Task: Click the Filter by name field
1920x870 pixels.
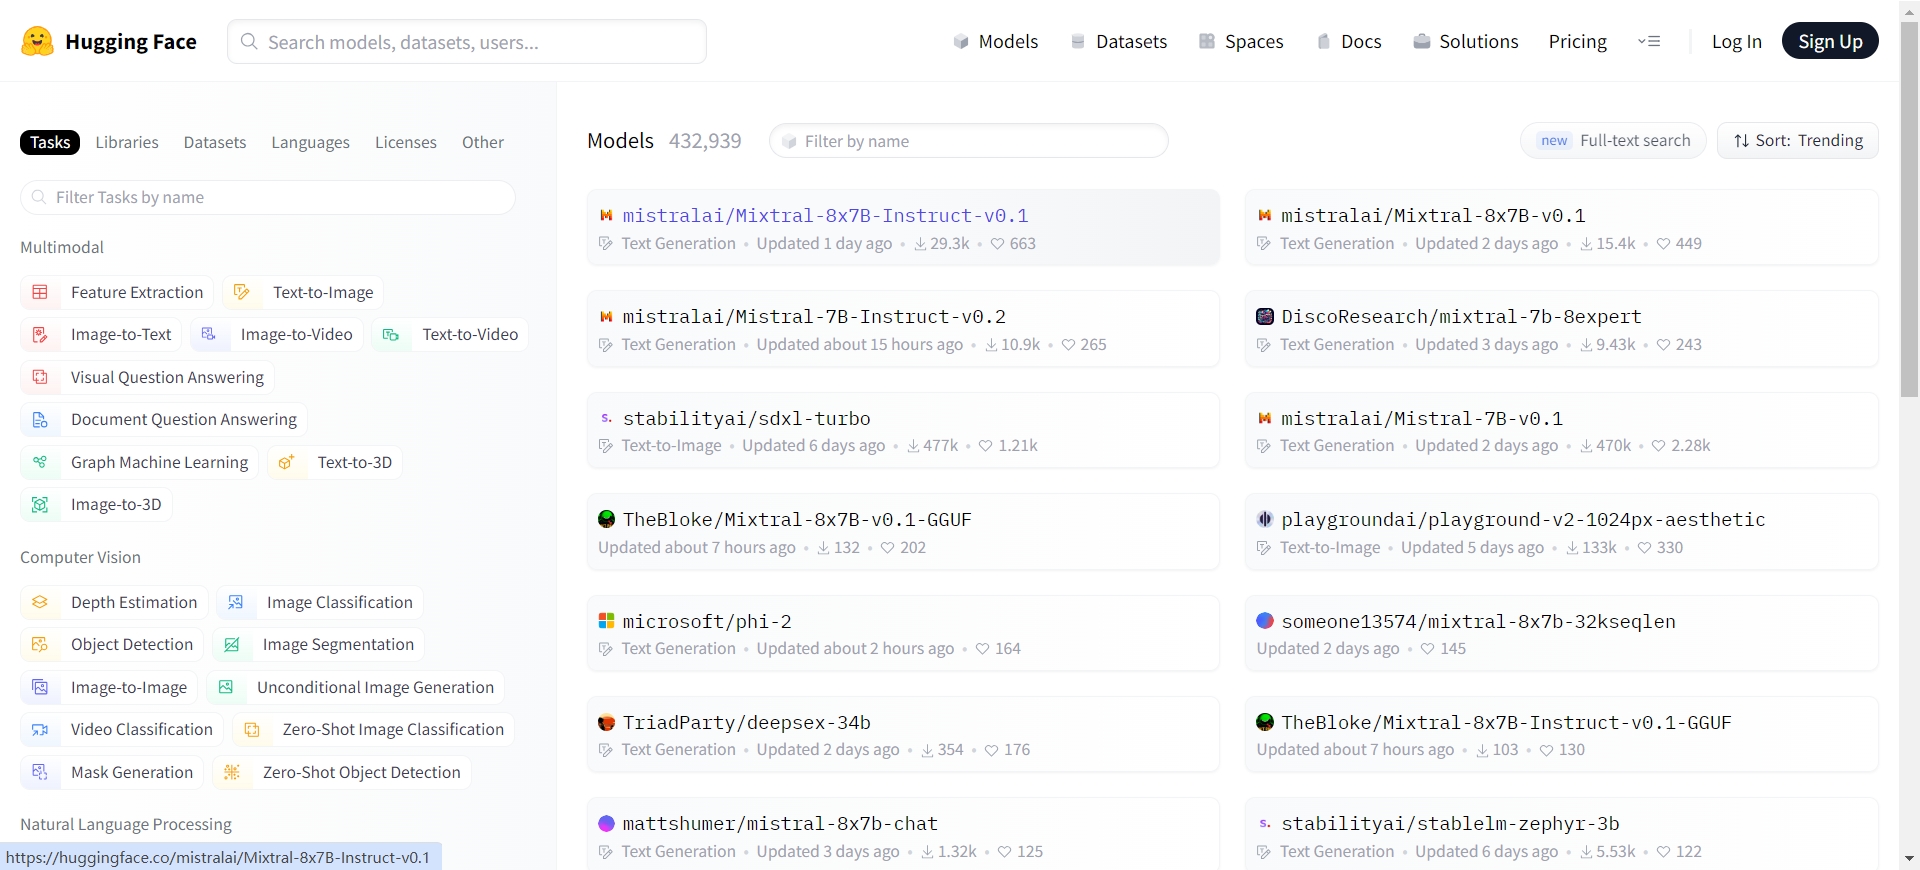Action: [x=968, y=141]
